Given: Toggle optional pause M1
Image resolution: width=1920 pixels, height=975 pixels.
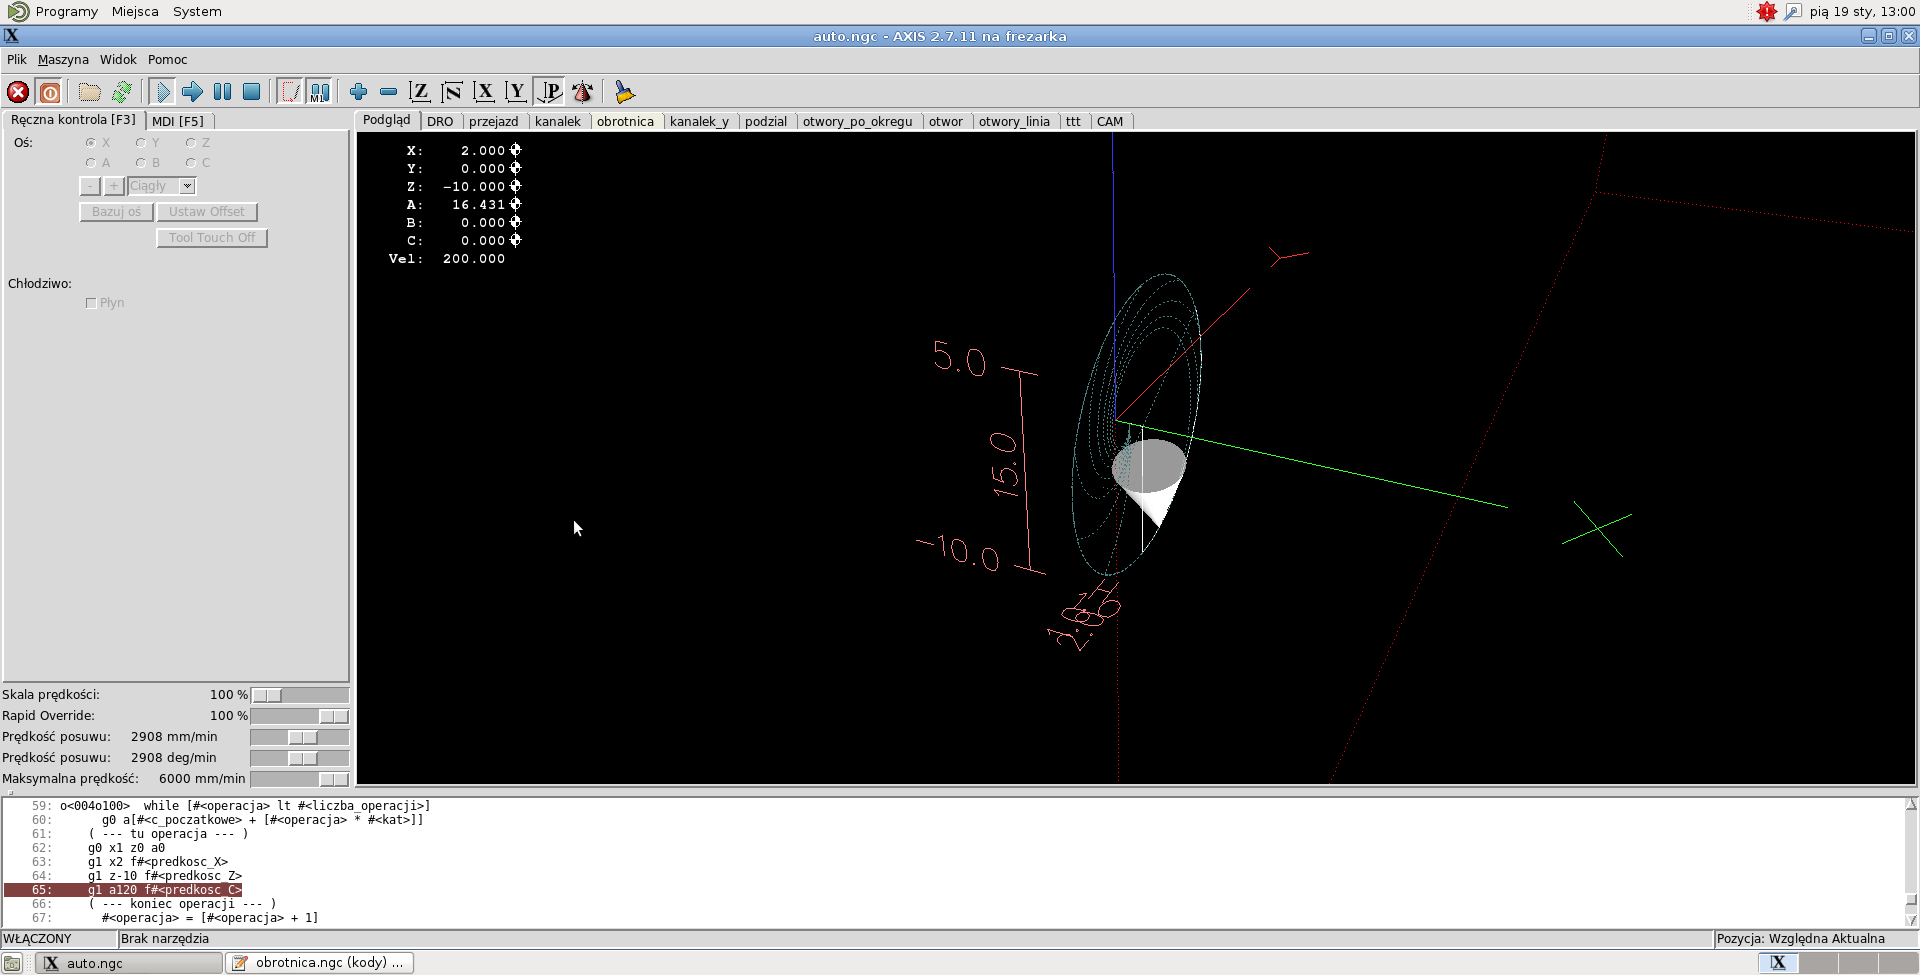Looking at the screenshot, I should point(320,92).
